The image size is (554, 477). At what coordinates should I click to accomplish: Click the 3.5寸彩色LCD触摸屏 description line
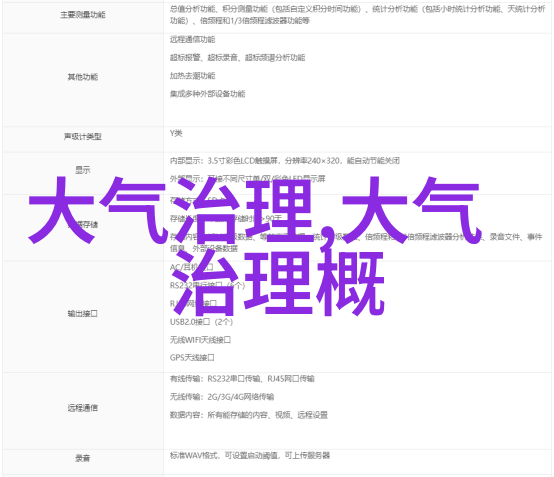click(284, 161)
